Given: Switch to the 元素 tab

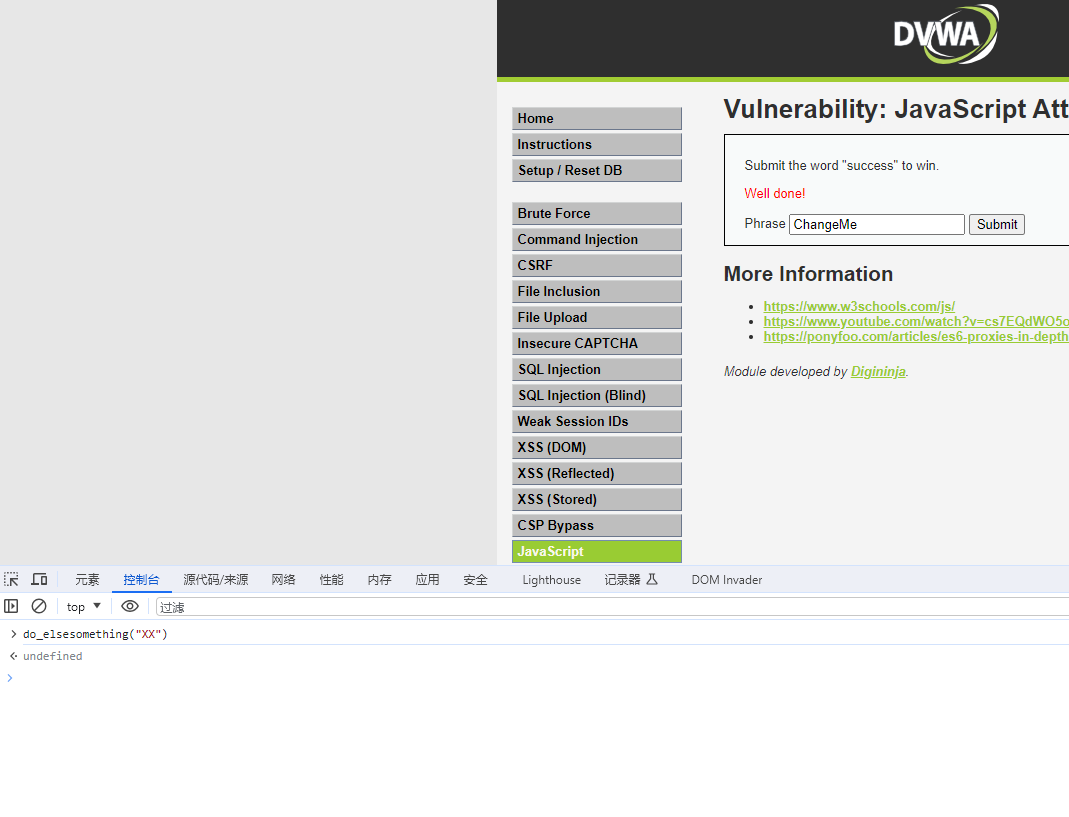Looking at the screenshot, I should 87,579.
